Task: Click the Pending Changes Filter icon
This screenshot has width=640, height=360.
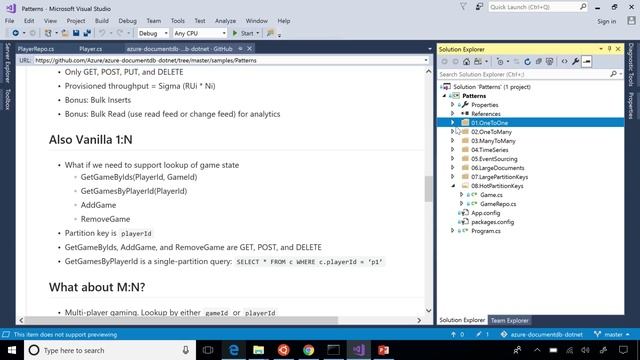Action: click(500, 62)
